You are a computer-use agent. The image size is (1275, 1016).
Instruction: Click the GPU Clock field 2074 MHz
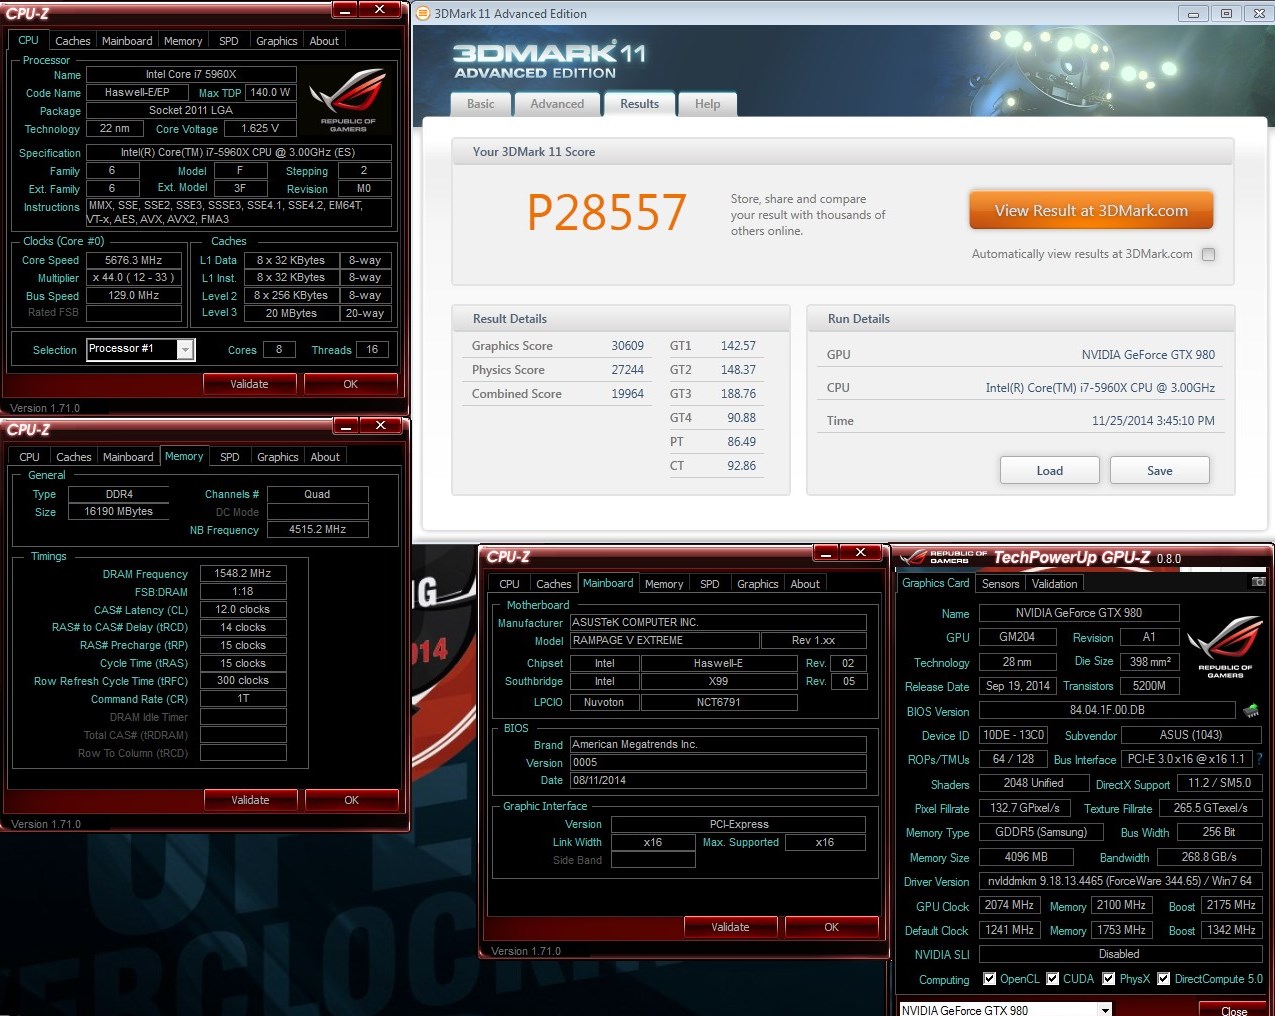click(1009, 906)
